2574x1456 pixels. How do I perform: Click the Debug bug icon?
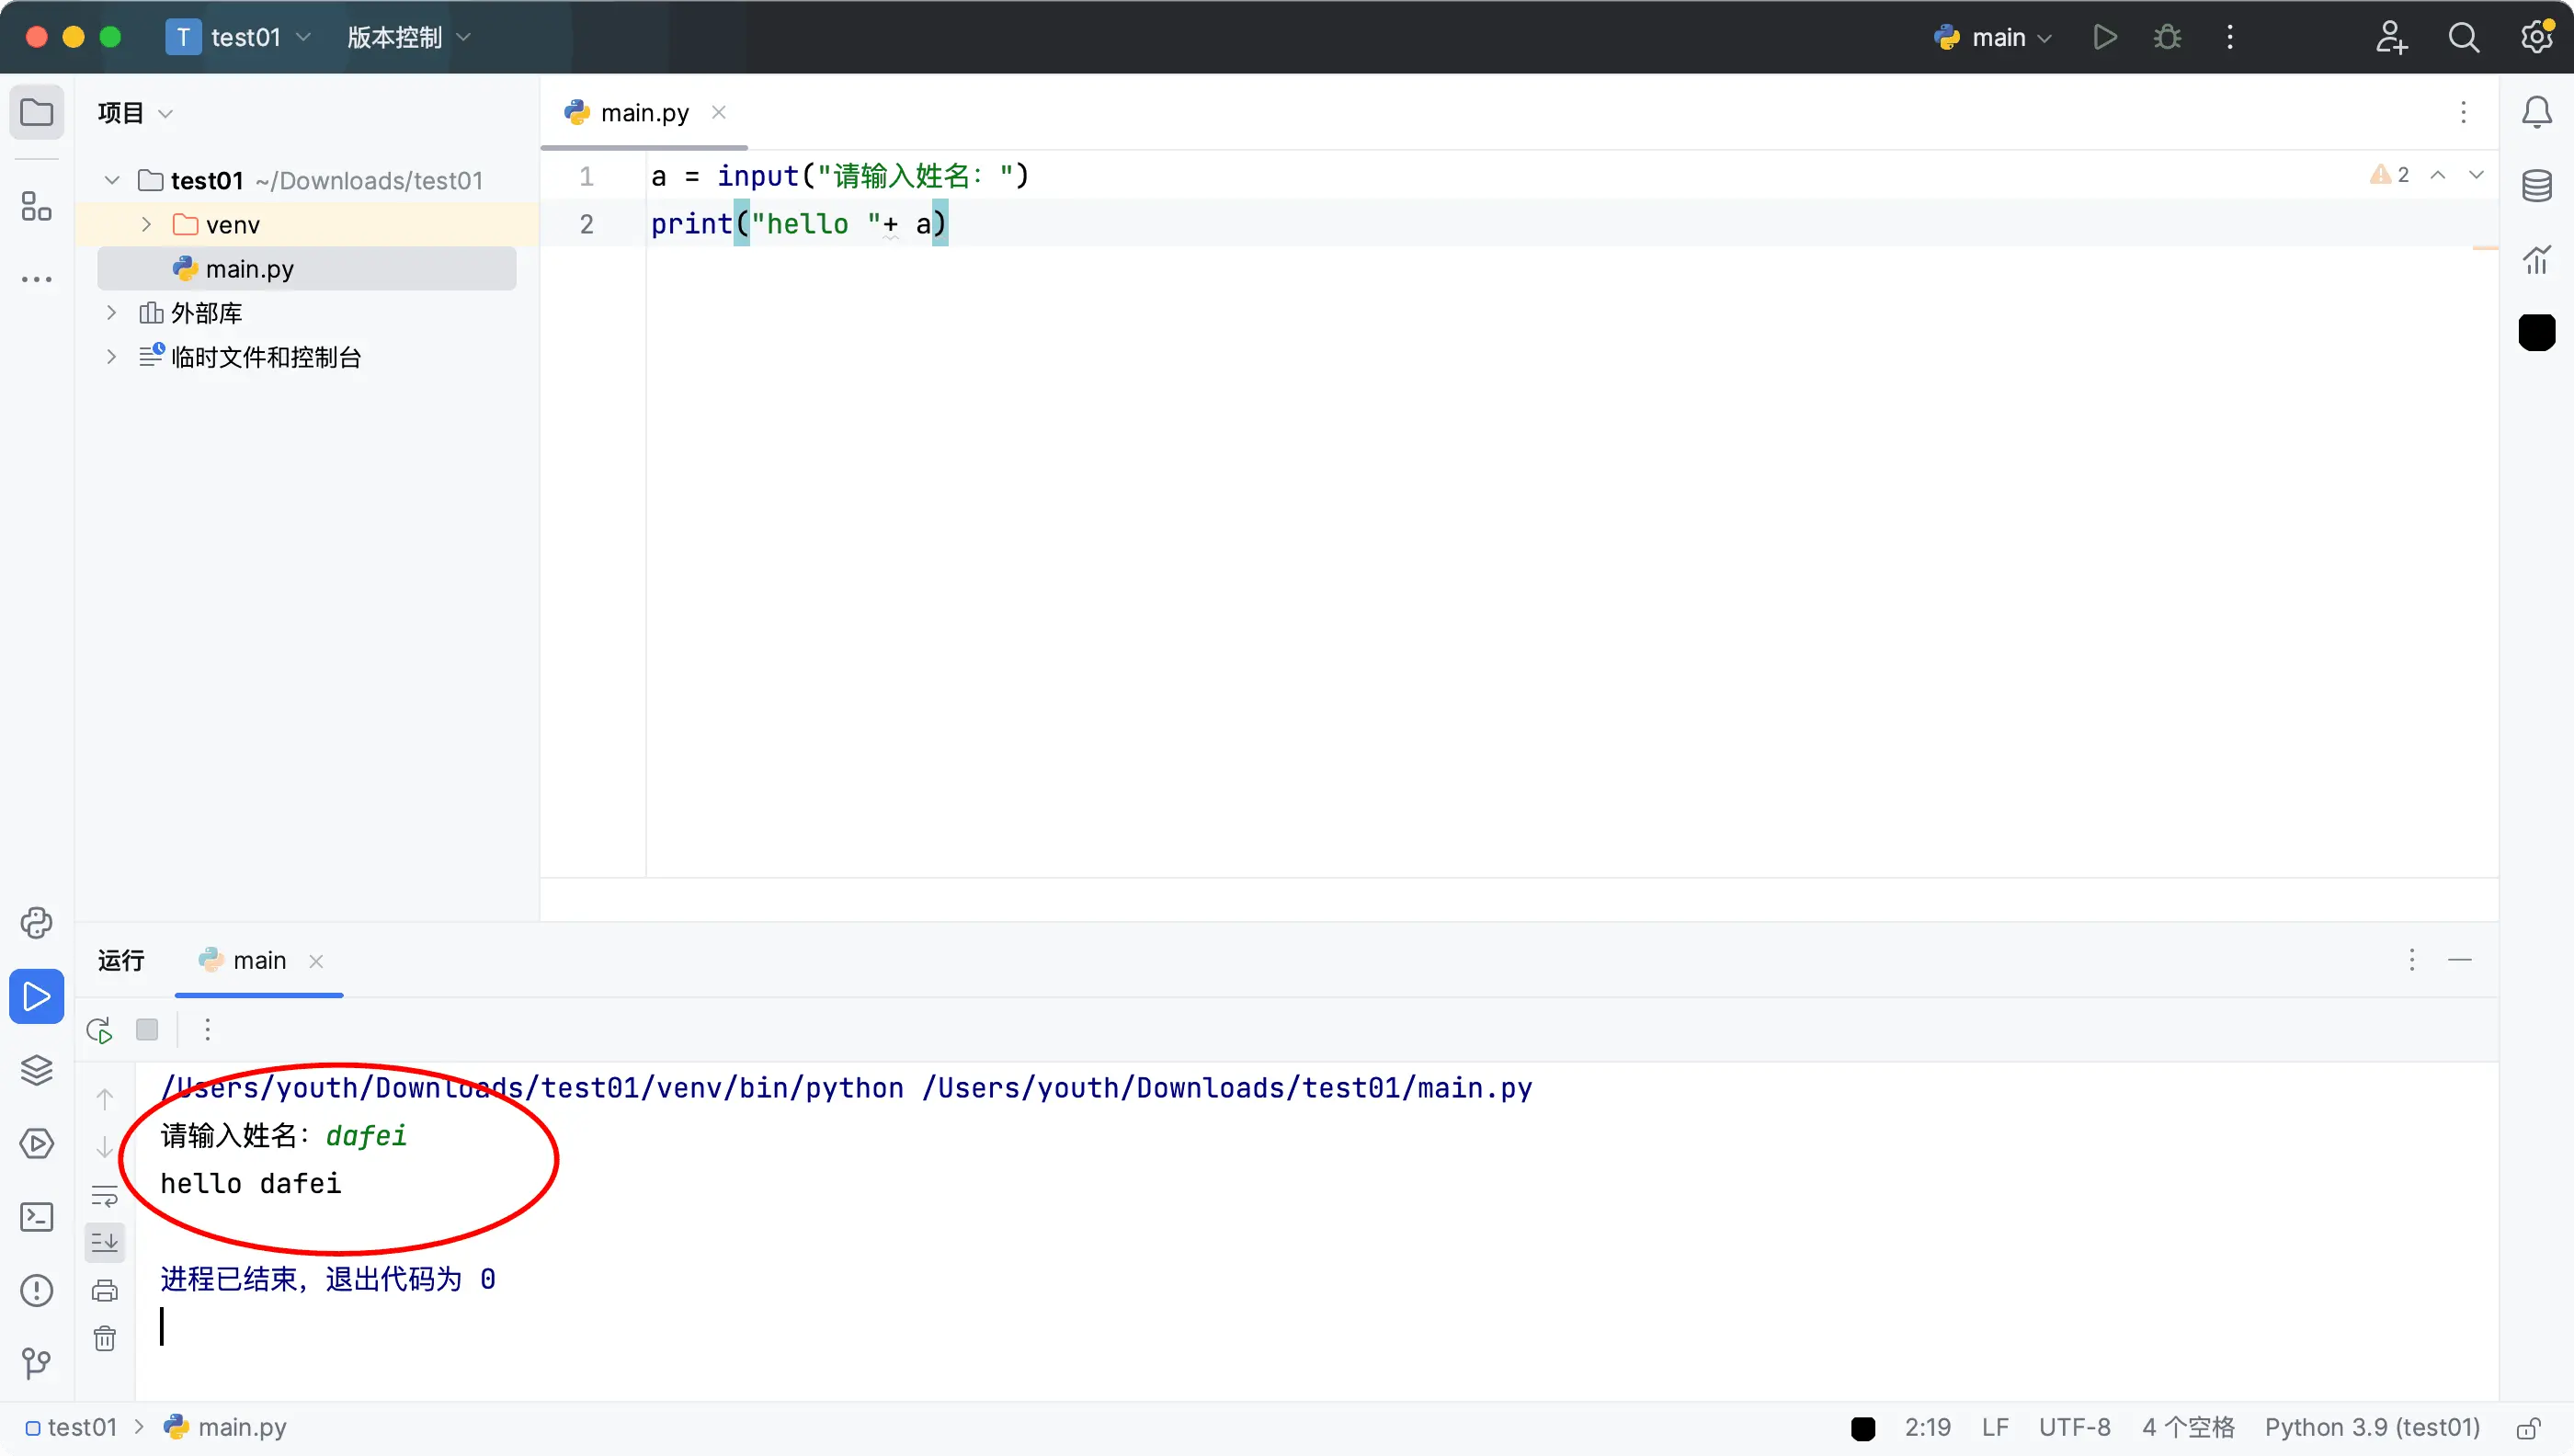[x=2167, y=37]
